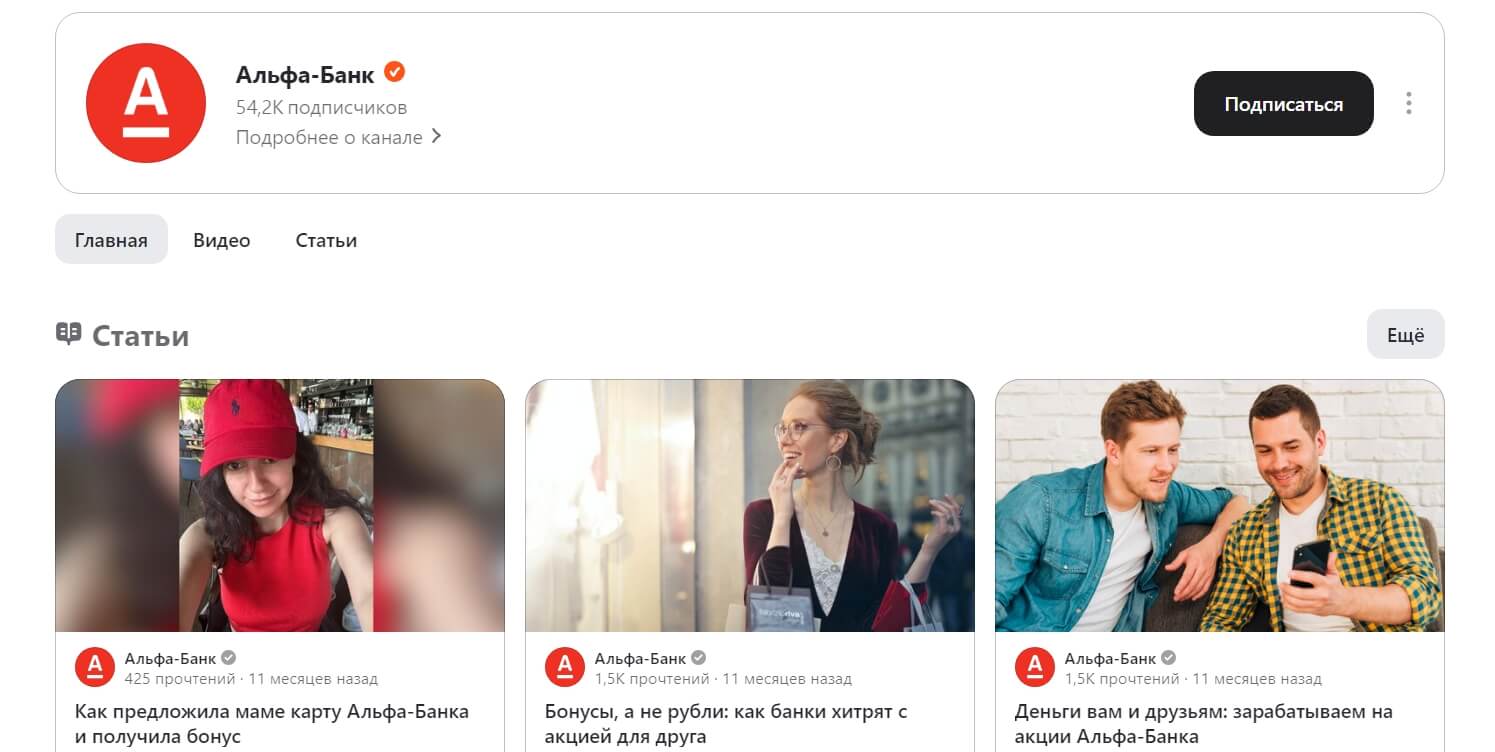The height and width of the screenshot is (752, 1495).
Task: Open article Бонусы, а не рубли
Action: tap(726, 724)
